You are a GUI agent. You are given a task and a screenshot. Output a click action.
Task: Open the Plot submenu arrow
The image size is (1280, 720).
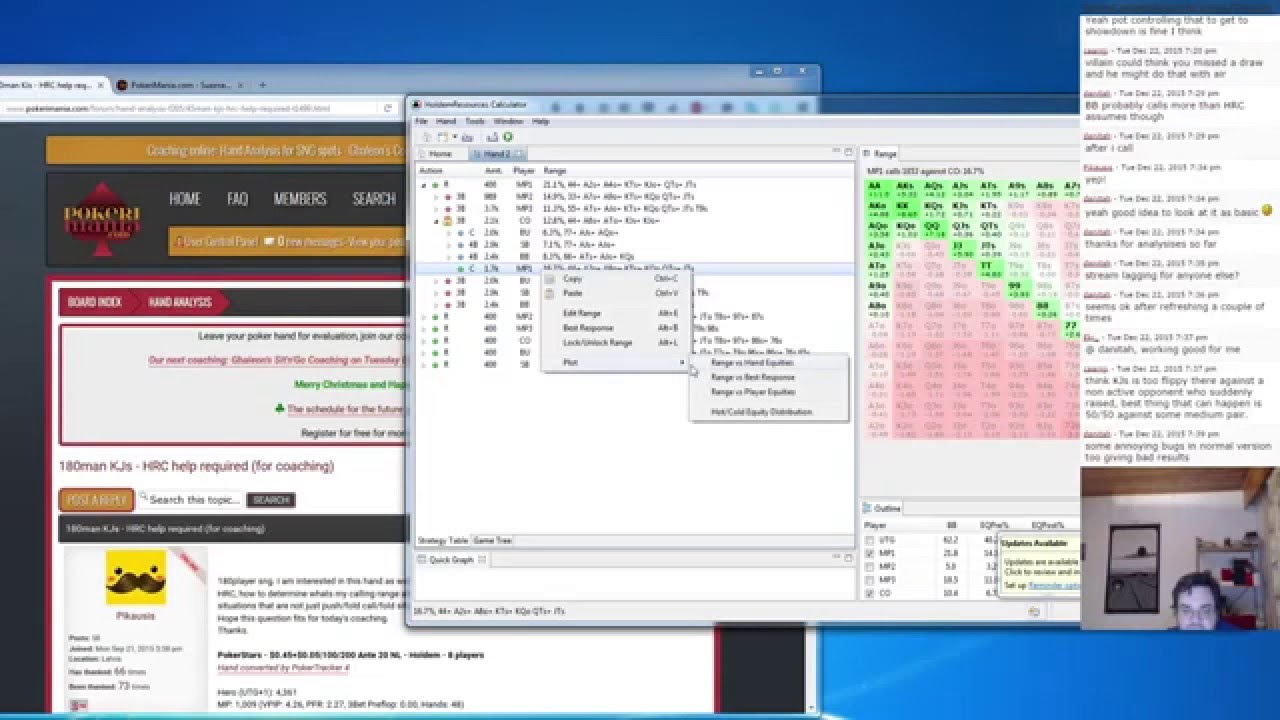[683, 362]
